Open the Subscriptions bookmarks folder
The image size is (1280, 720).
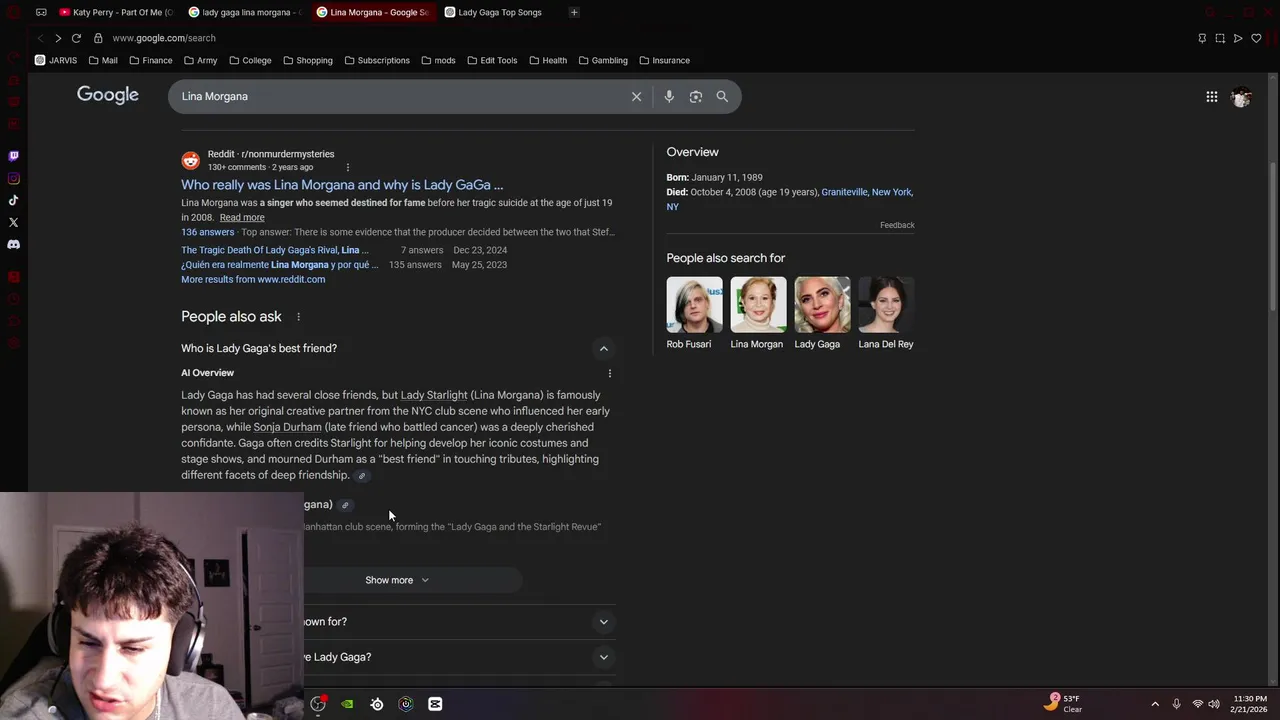[x=377, y=60]
